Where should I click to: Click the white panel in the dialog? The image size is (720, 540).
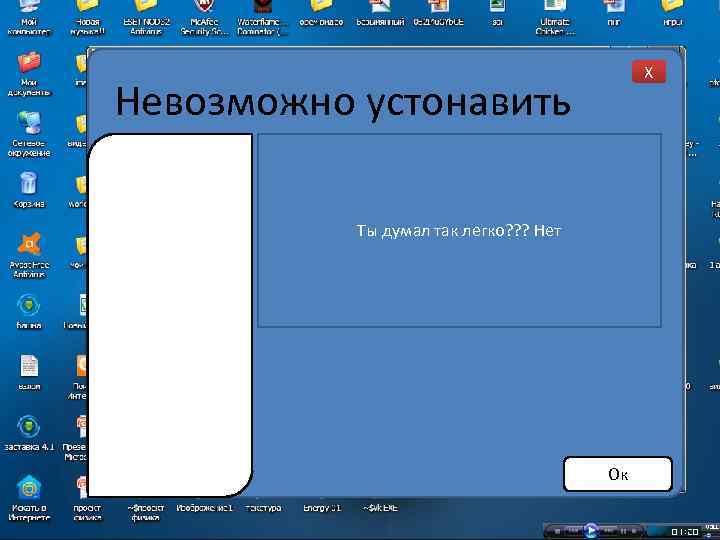[x=170, y=315]
